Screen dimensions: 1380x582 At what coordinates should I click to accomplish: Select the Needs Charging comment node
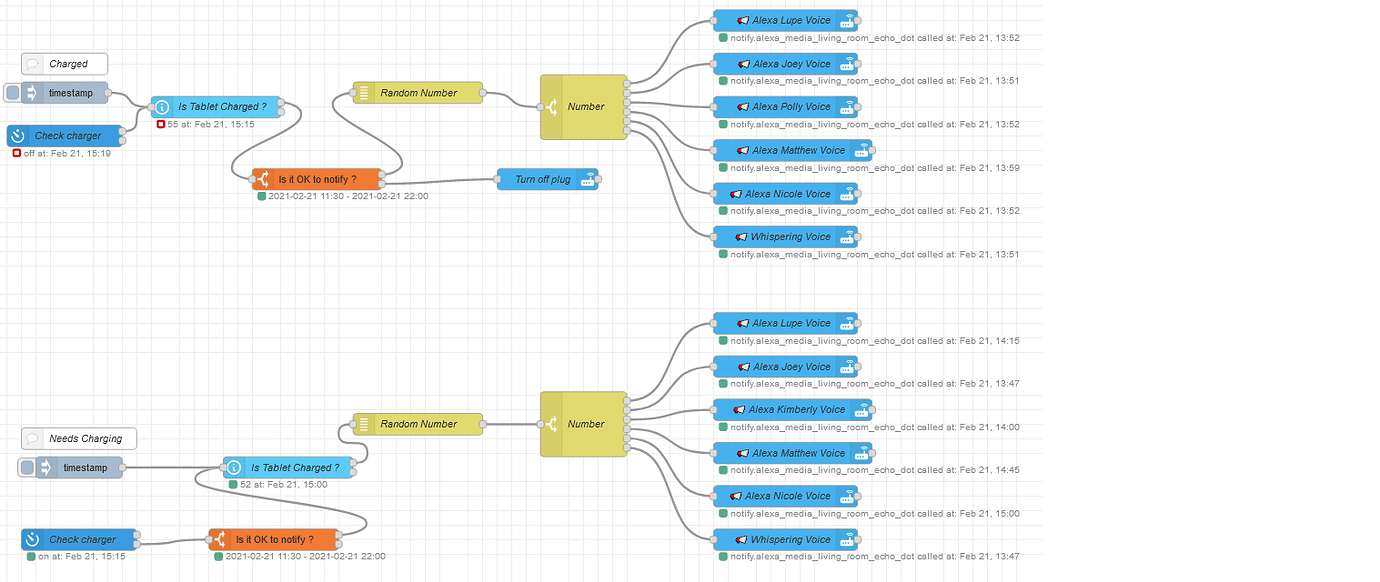click(78, 438)
